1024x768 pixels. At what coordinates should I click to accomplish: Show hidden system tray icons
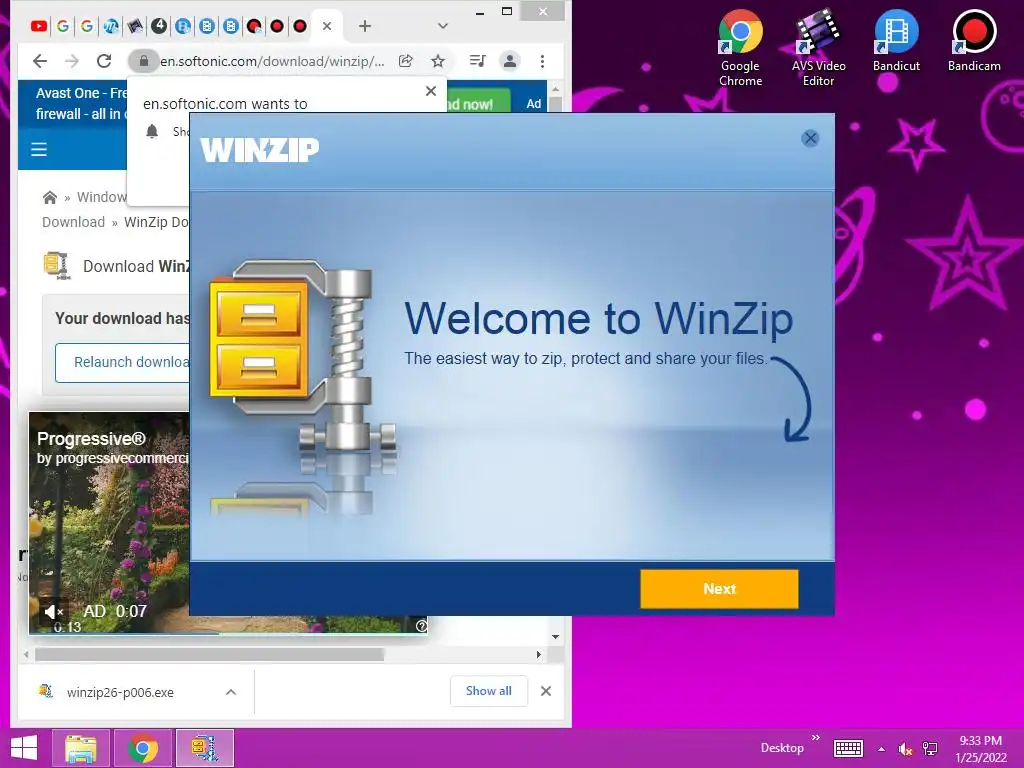tap(882, 749)
